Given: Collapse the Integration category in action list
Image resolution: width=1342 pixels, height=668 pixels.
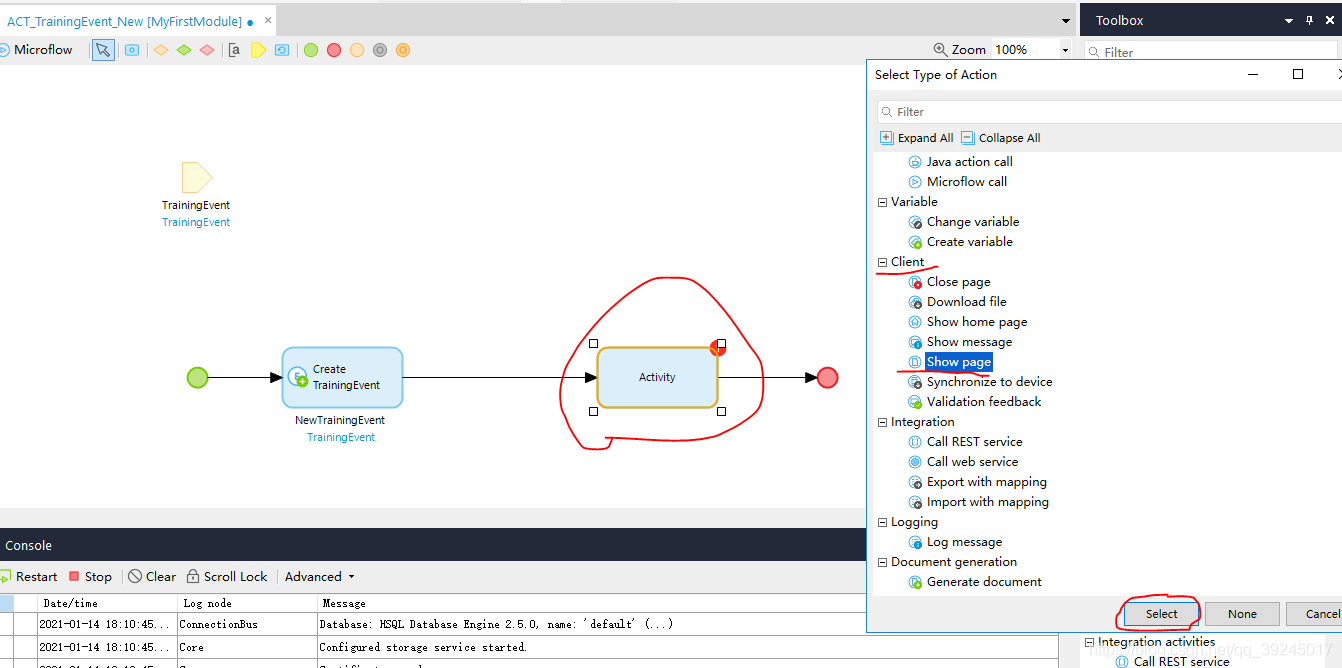Looking at the screenshot, I should pos(882,422).
